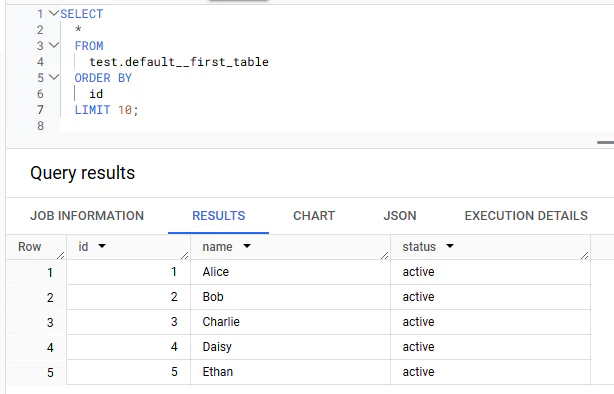Open the id column sort dropdown
Image resolution: width=614 pixels, height=394 pixels.
pyautogui.click(x=102, y=246)
